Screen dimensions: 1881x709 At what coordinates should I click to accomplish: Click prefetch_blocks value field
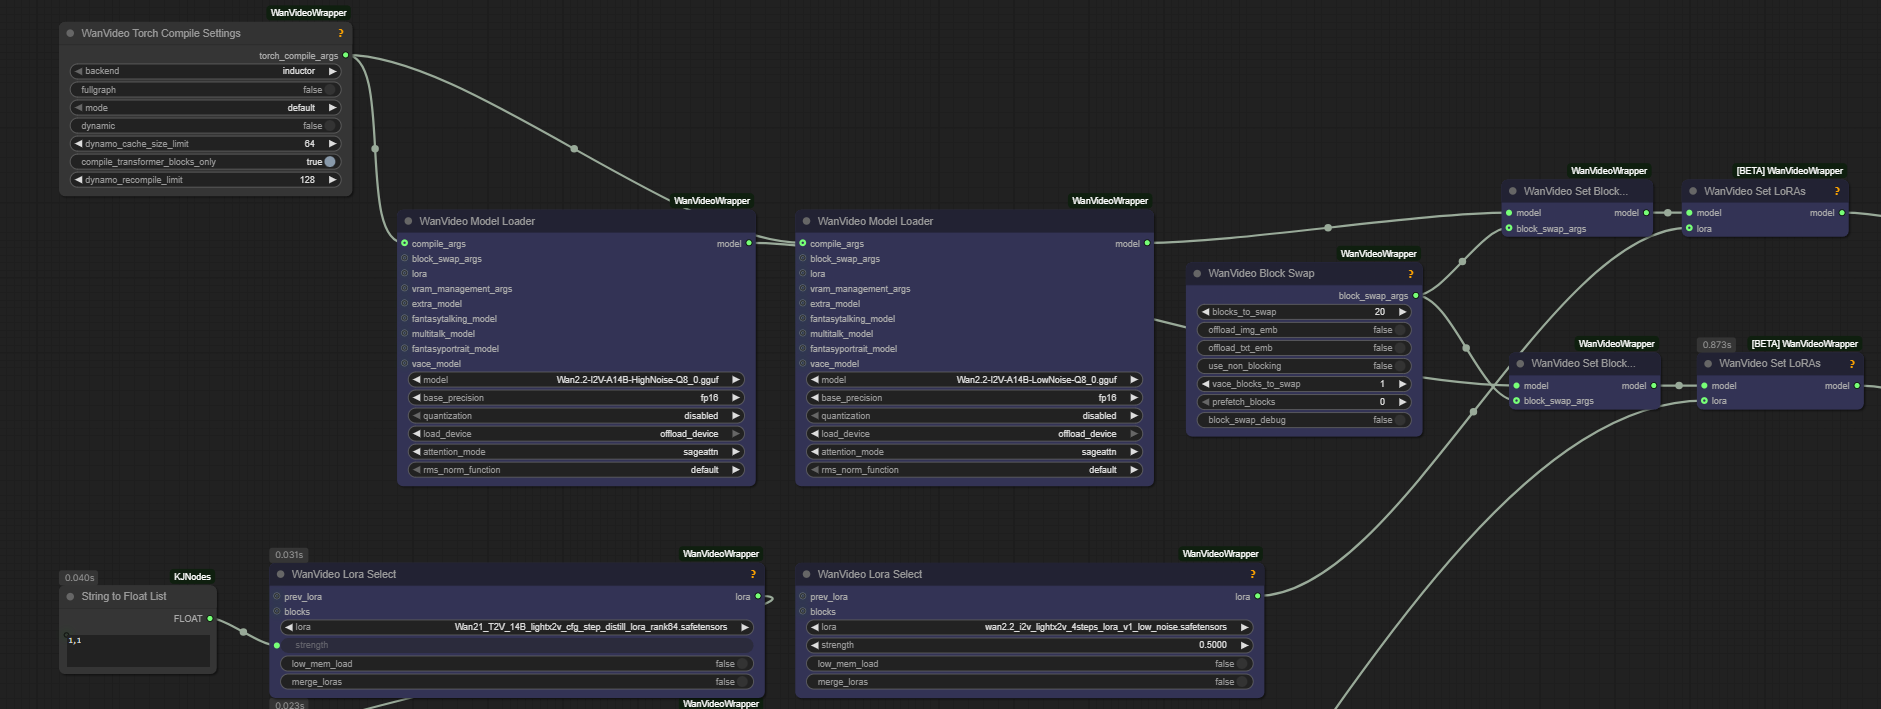1304,401
